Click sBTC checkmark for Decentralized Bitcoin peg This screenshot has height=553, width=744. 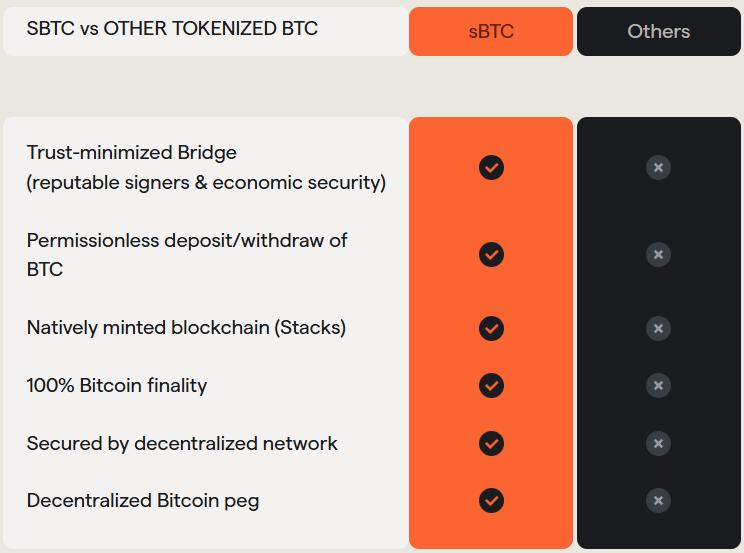click(x=491, y=500)
